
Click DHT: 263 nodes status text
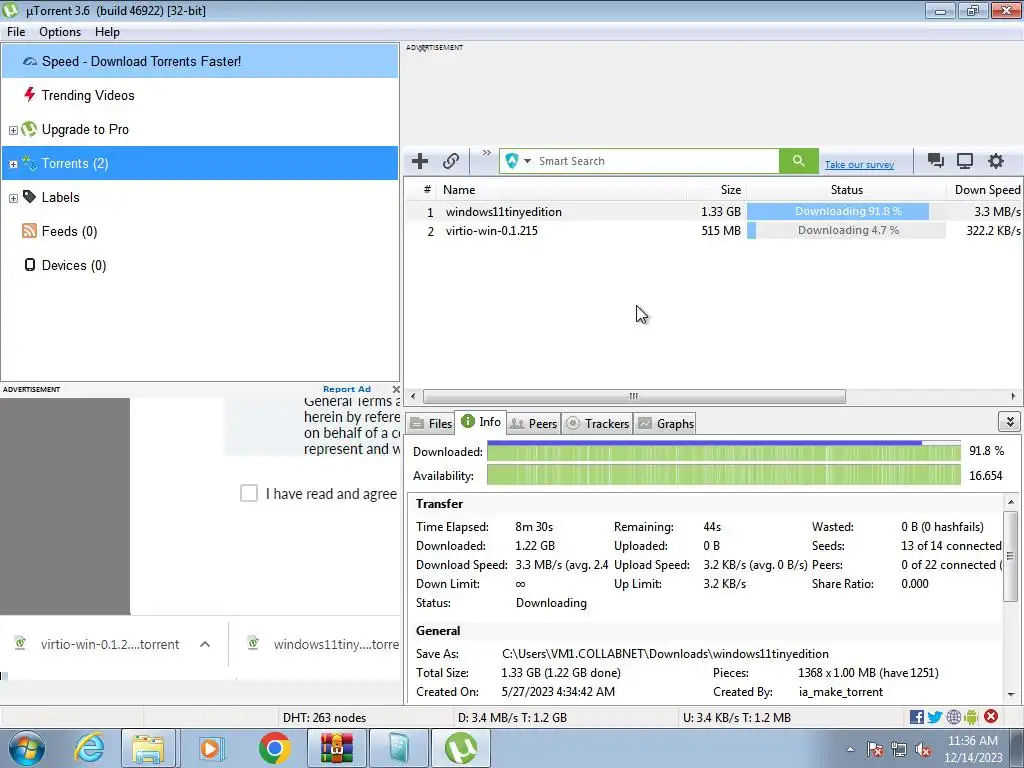pos(325,718)
